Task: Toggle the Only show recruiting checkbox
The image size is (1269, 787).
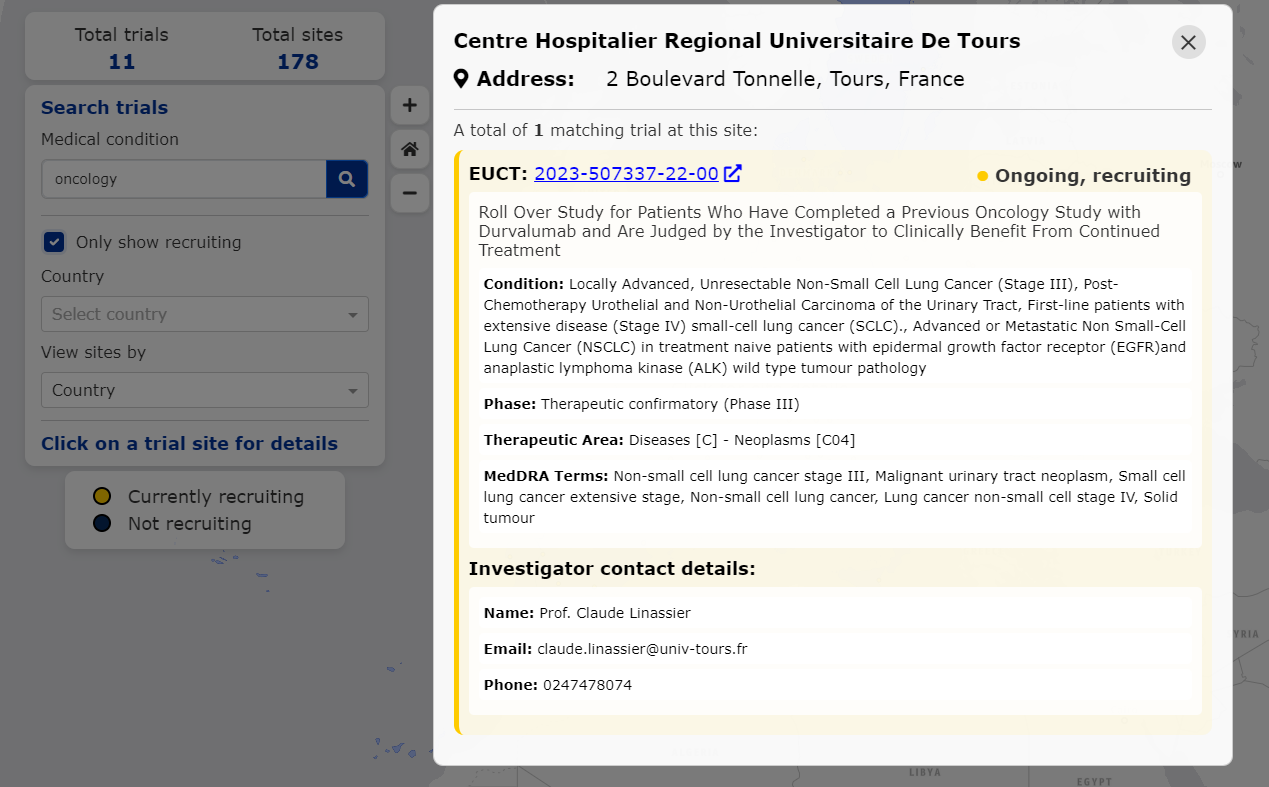Action: 54,242
